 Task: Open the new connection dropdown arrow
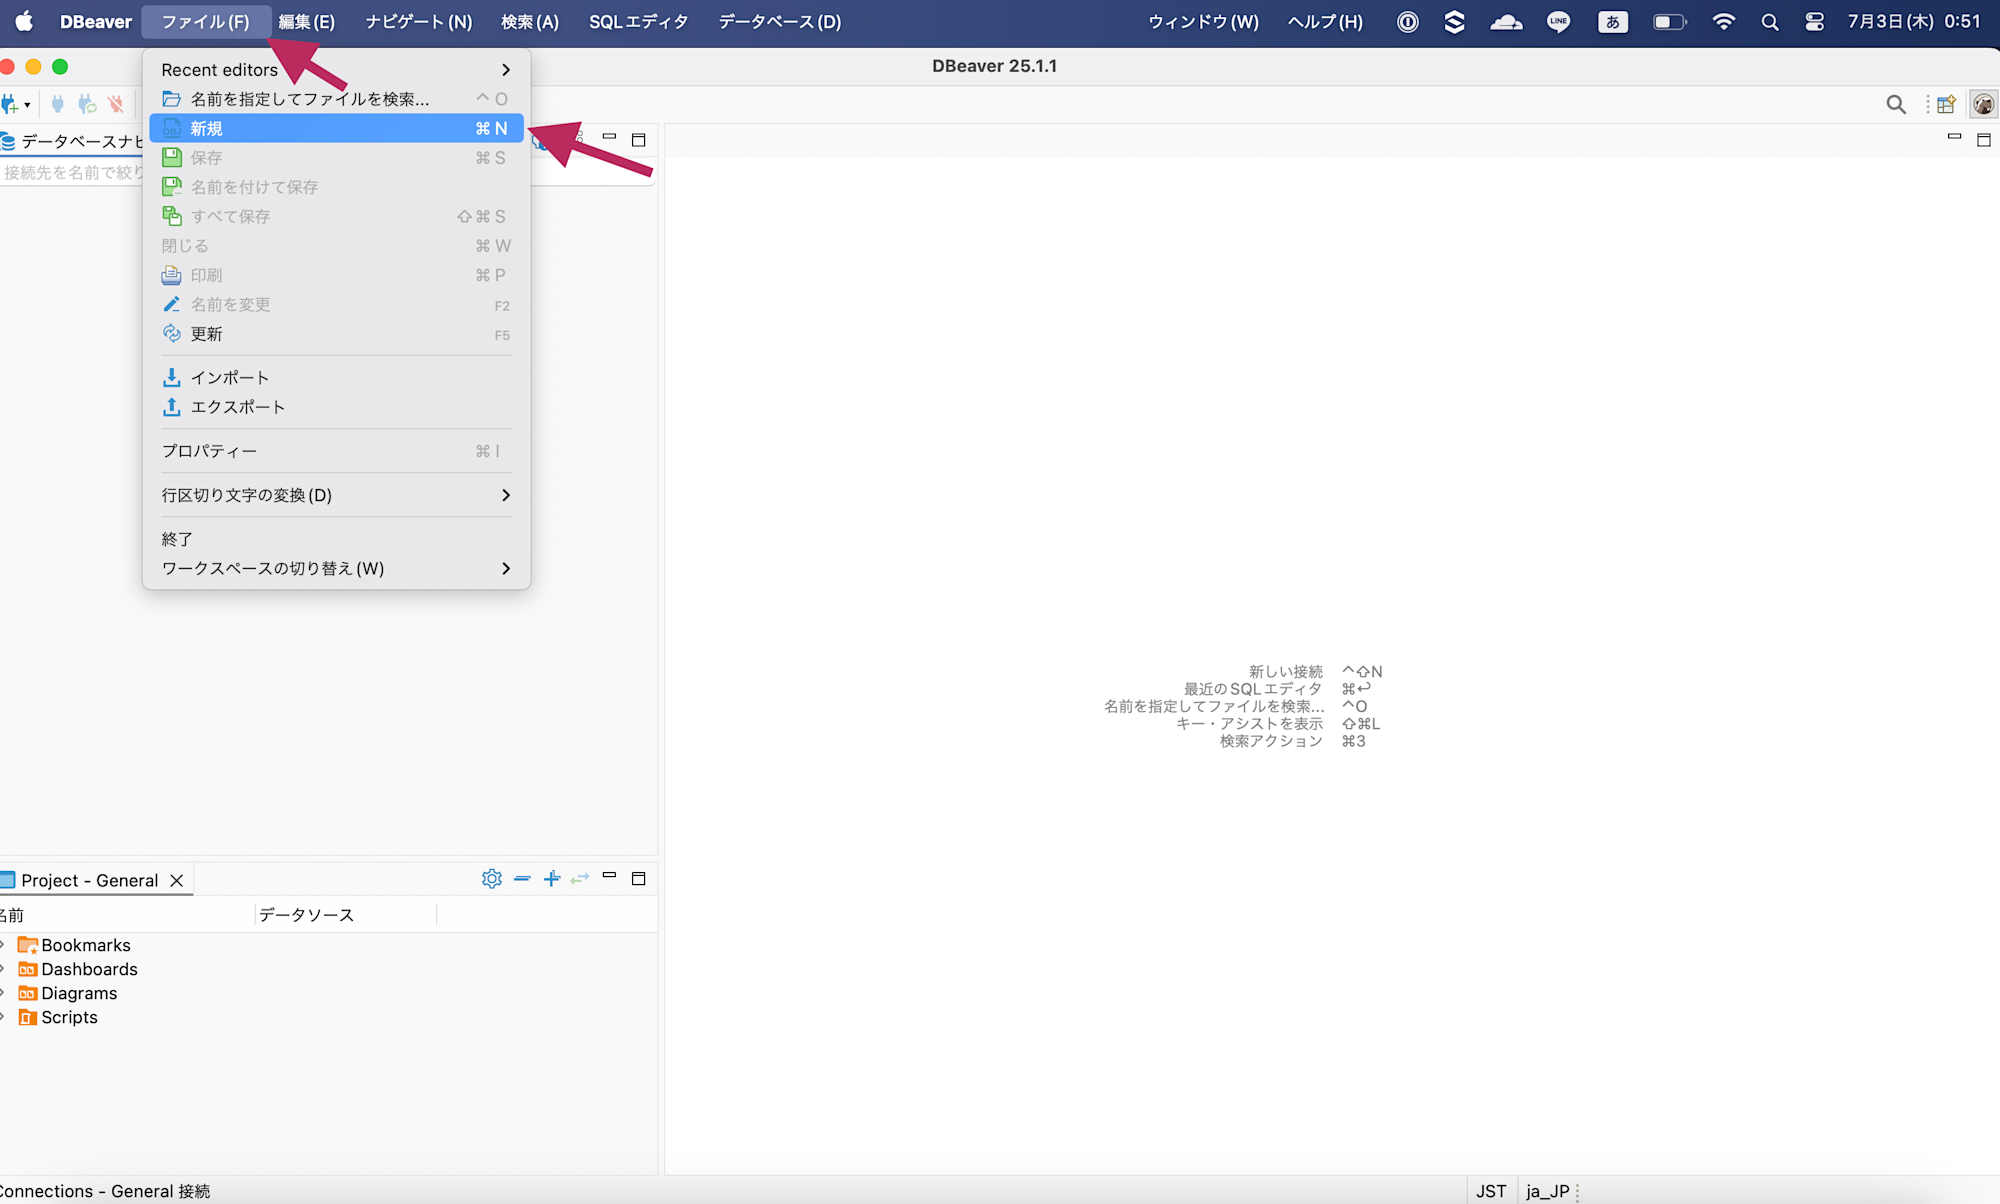[27, 105]
